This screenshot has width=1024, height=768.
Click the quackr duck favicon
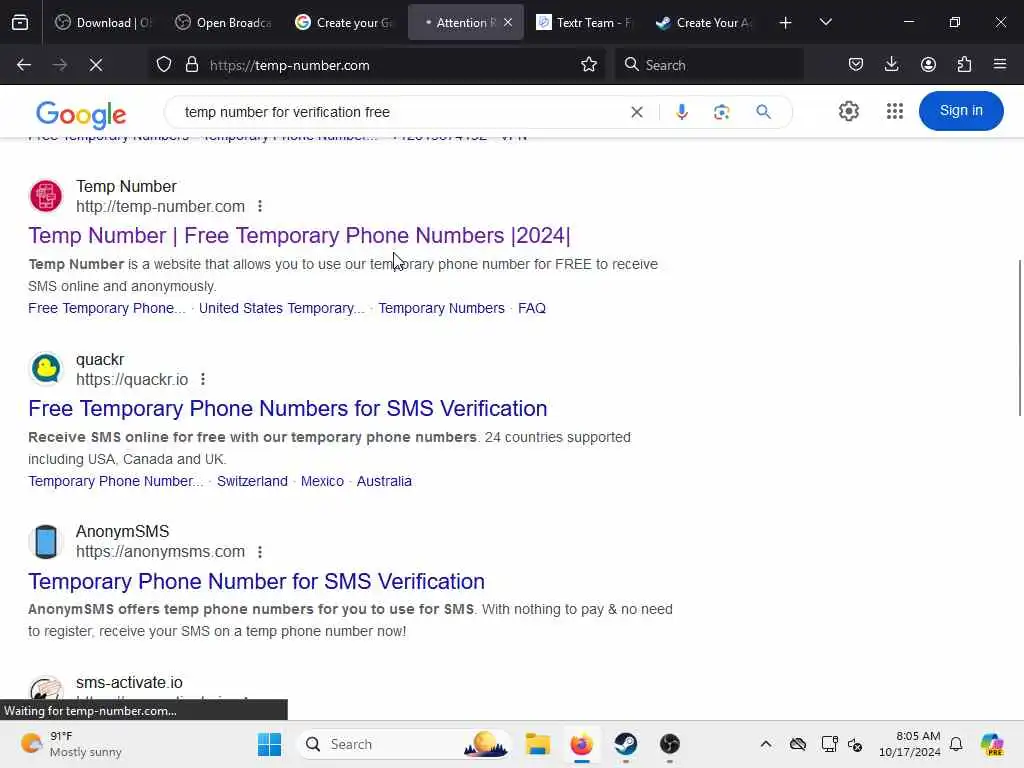pyautogui.click(x=46, y=369)
